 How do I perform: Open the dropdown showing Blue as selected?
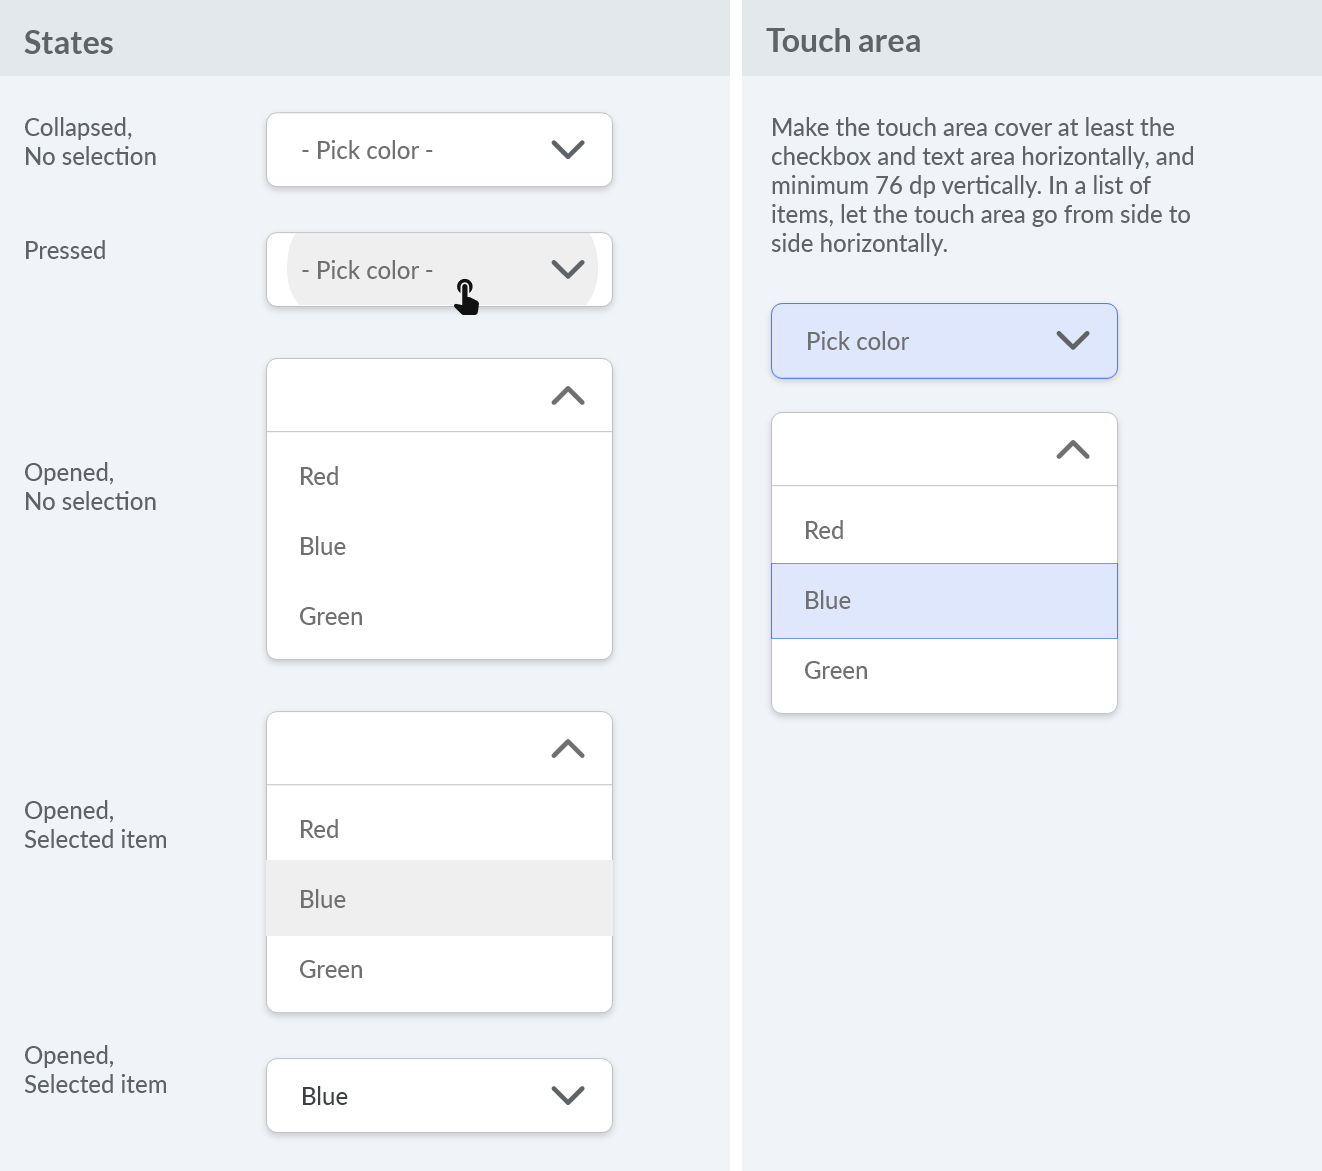pos(439,1096)
